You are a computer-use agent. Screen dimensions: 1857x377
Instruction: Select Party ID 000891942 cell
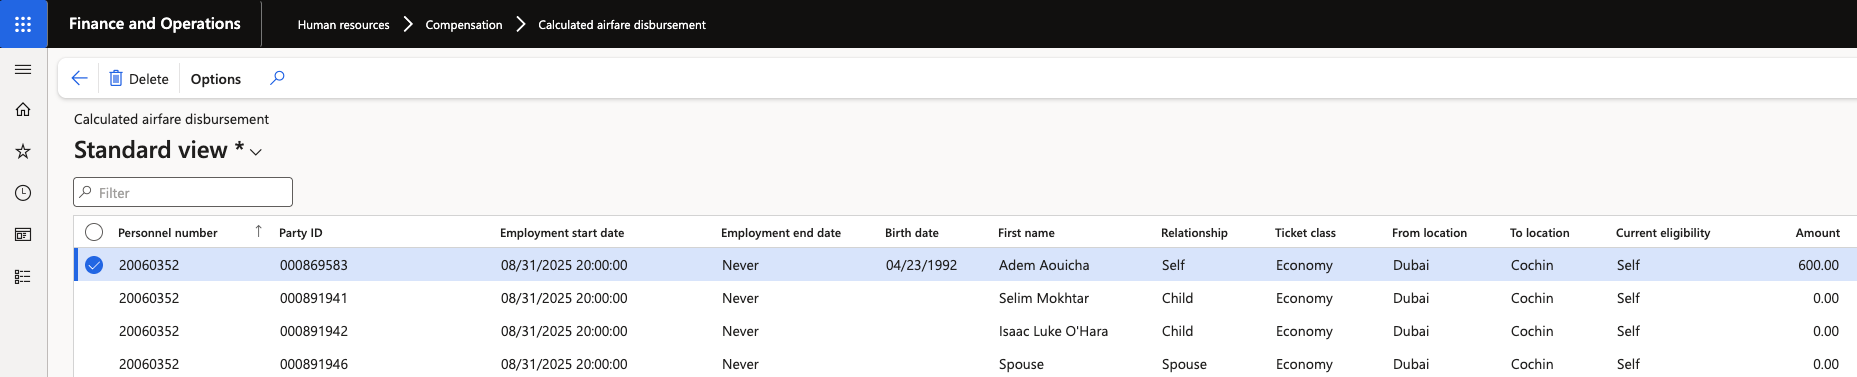tap(314, 331)
